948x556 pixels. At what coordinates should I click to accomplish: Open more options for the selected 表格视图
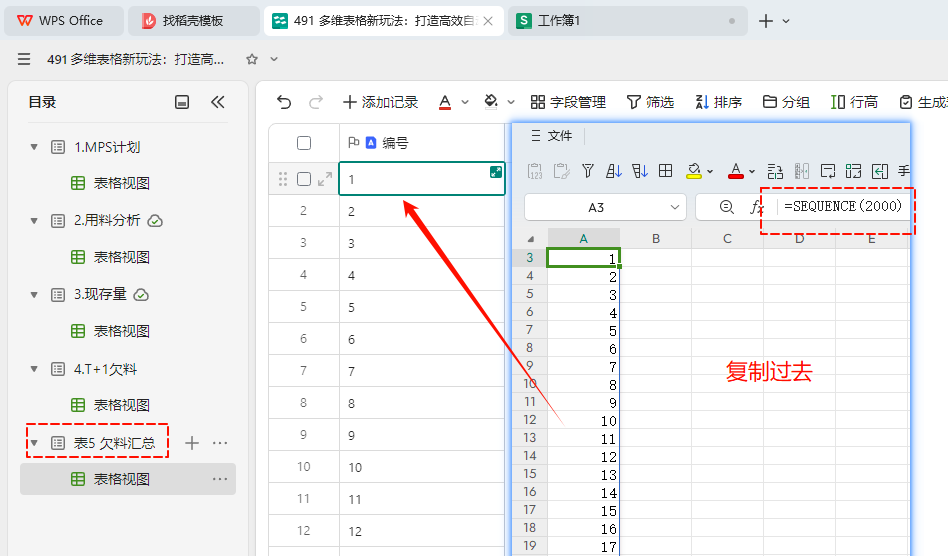[x=220, y=479]
